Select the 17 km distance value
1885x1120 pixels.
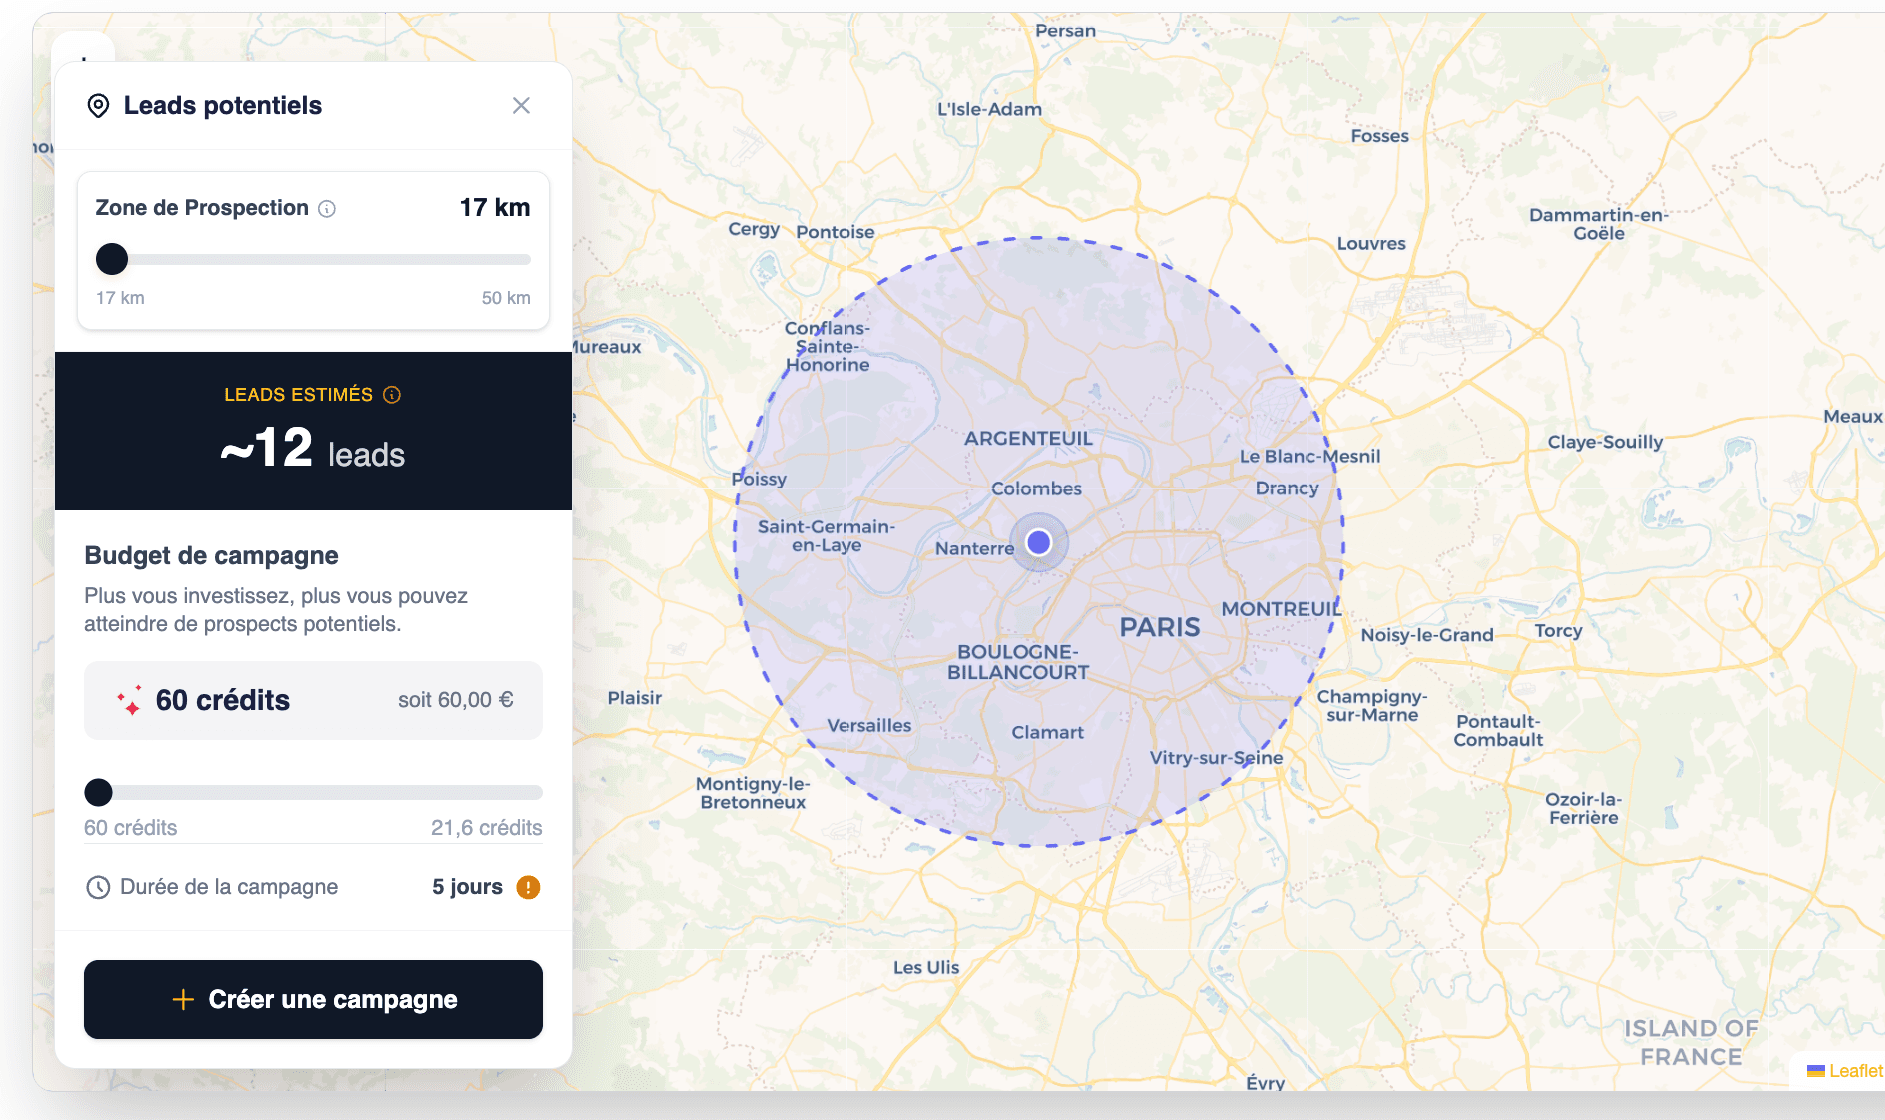click(494, 207)
